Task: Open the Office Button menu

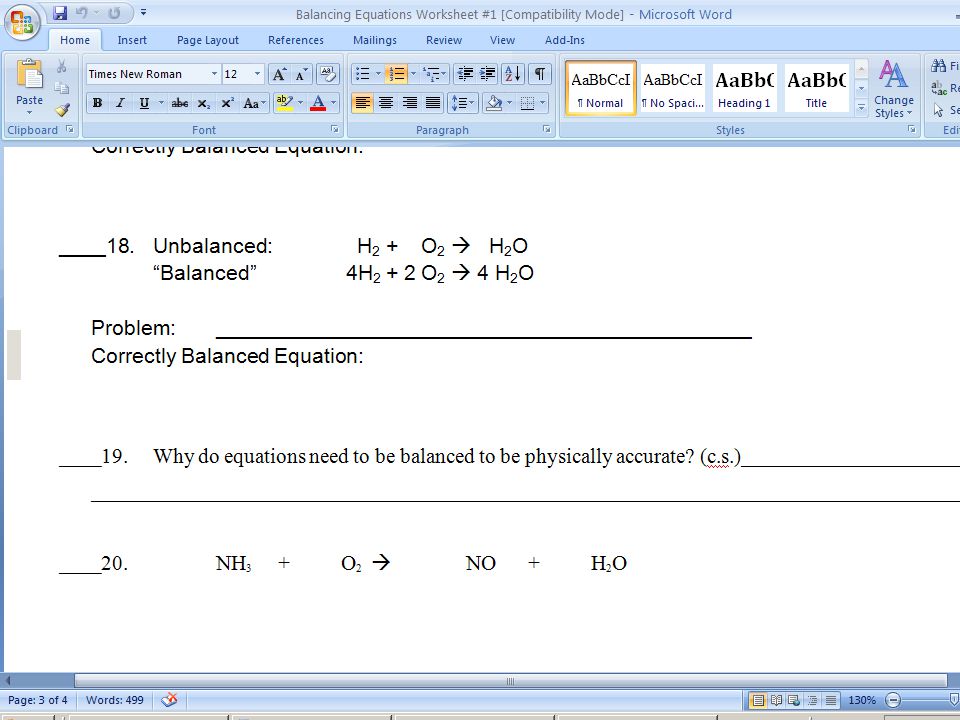Action: (x=23, y=22)
